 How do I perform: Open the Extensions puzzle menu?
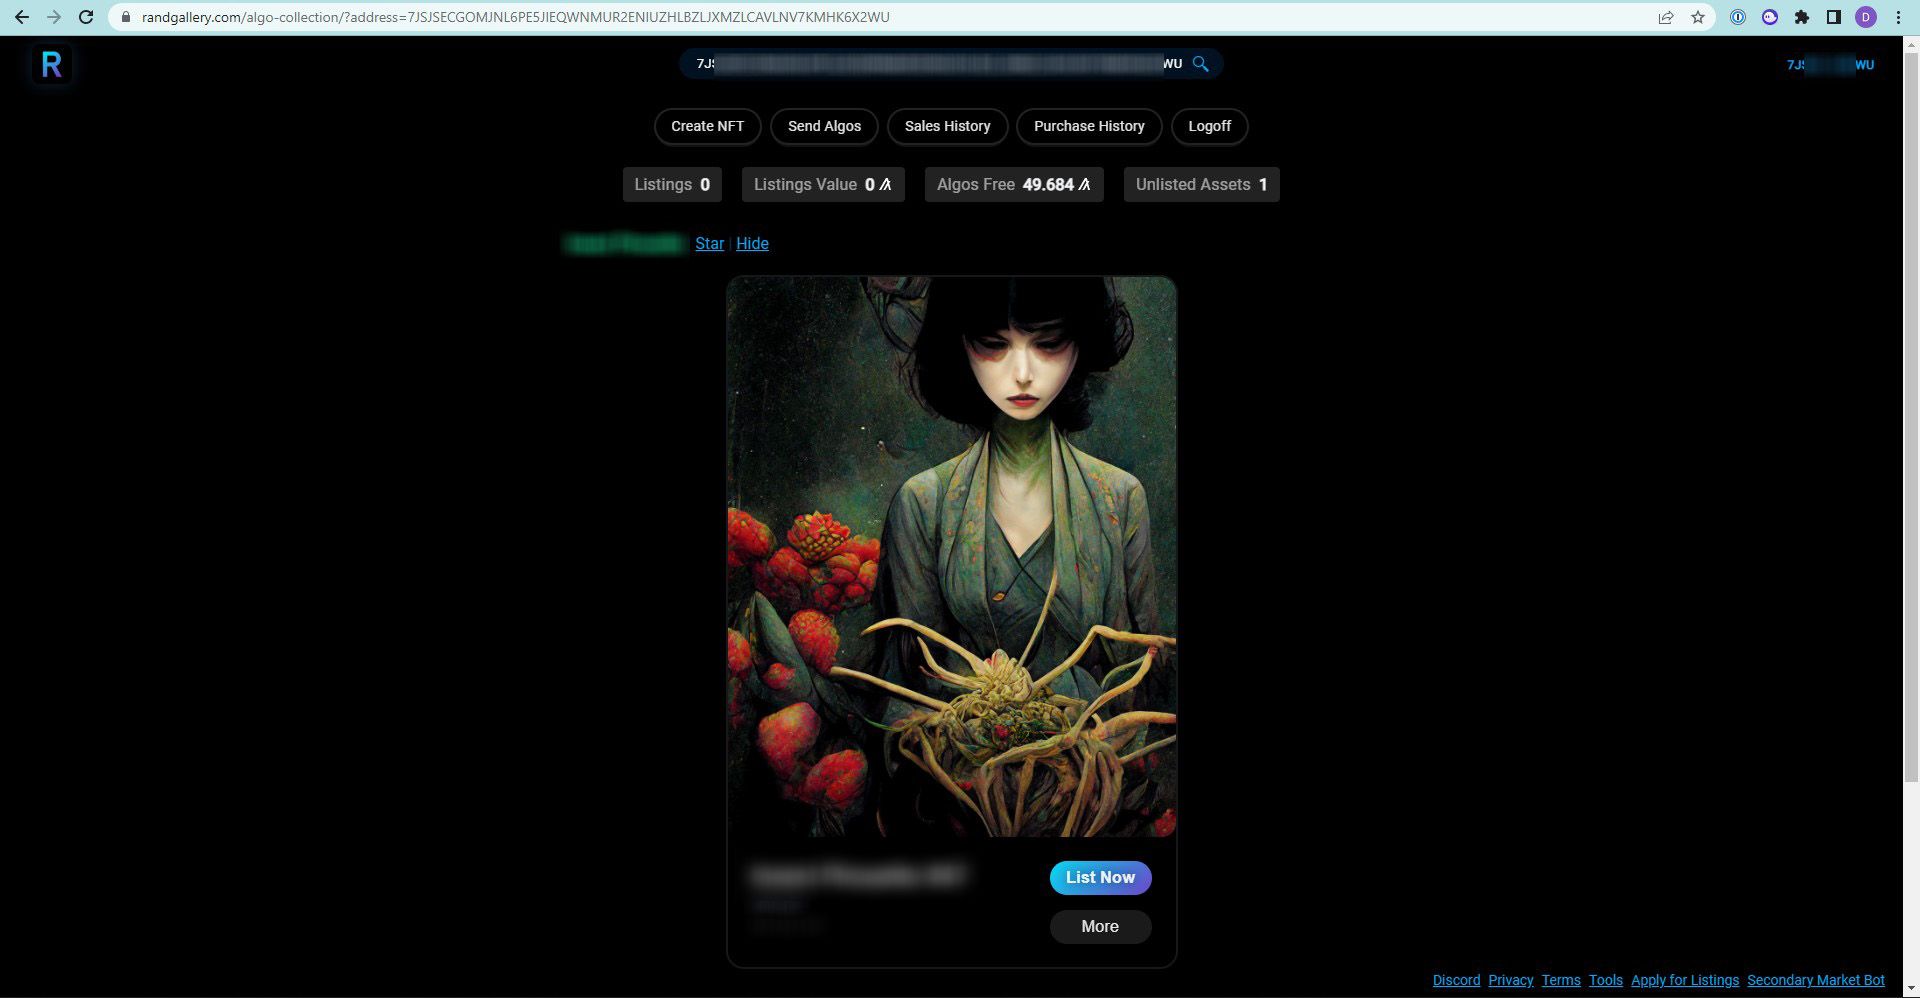point(1802,17)
